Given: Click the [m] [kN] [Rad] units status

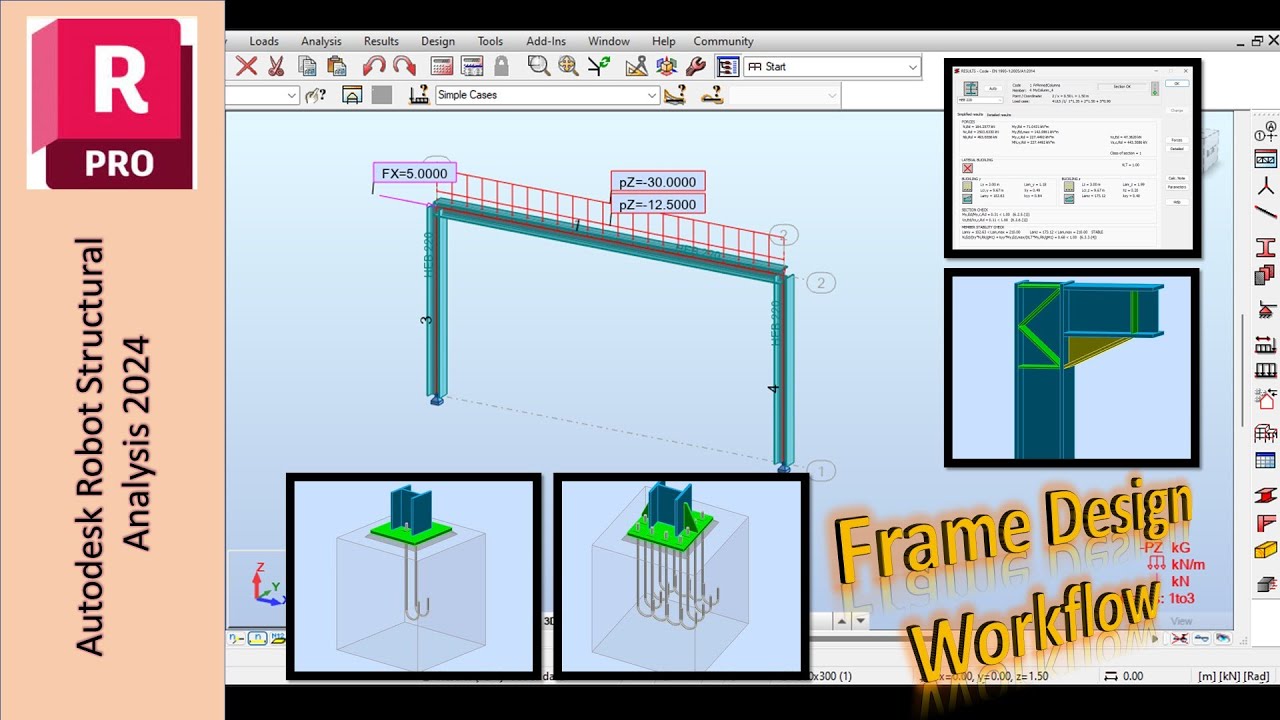Looking at the screenshot, I should click(1234, 676).
